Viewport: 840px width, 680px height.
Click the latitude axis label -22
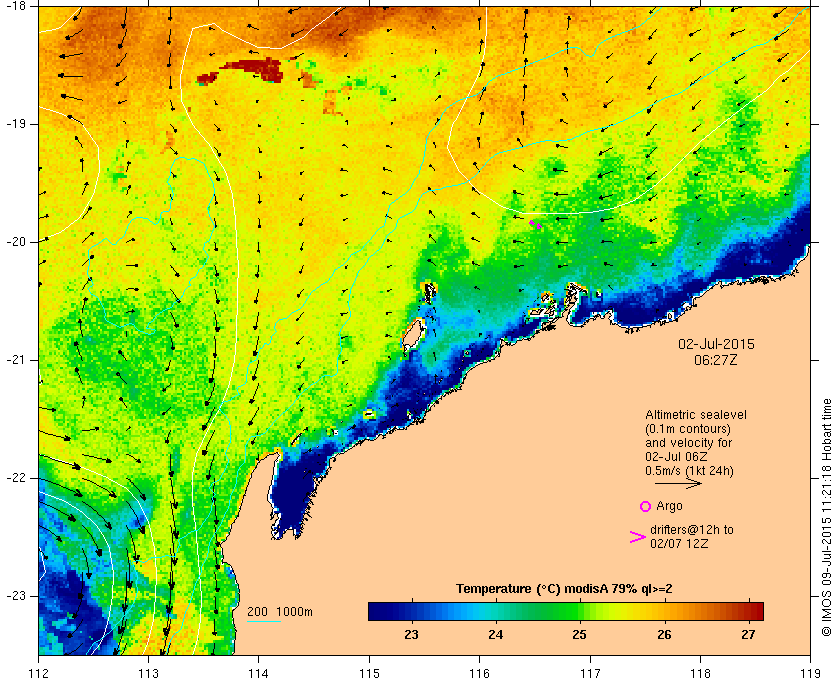(x=15, y=477)
